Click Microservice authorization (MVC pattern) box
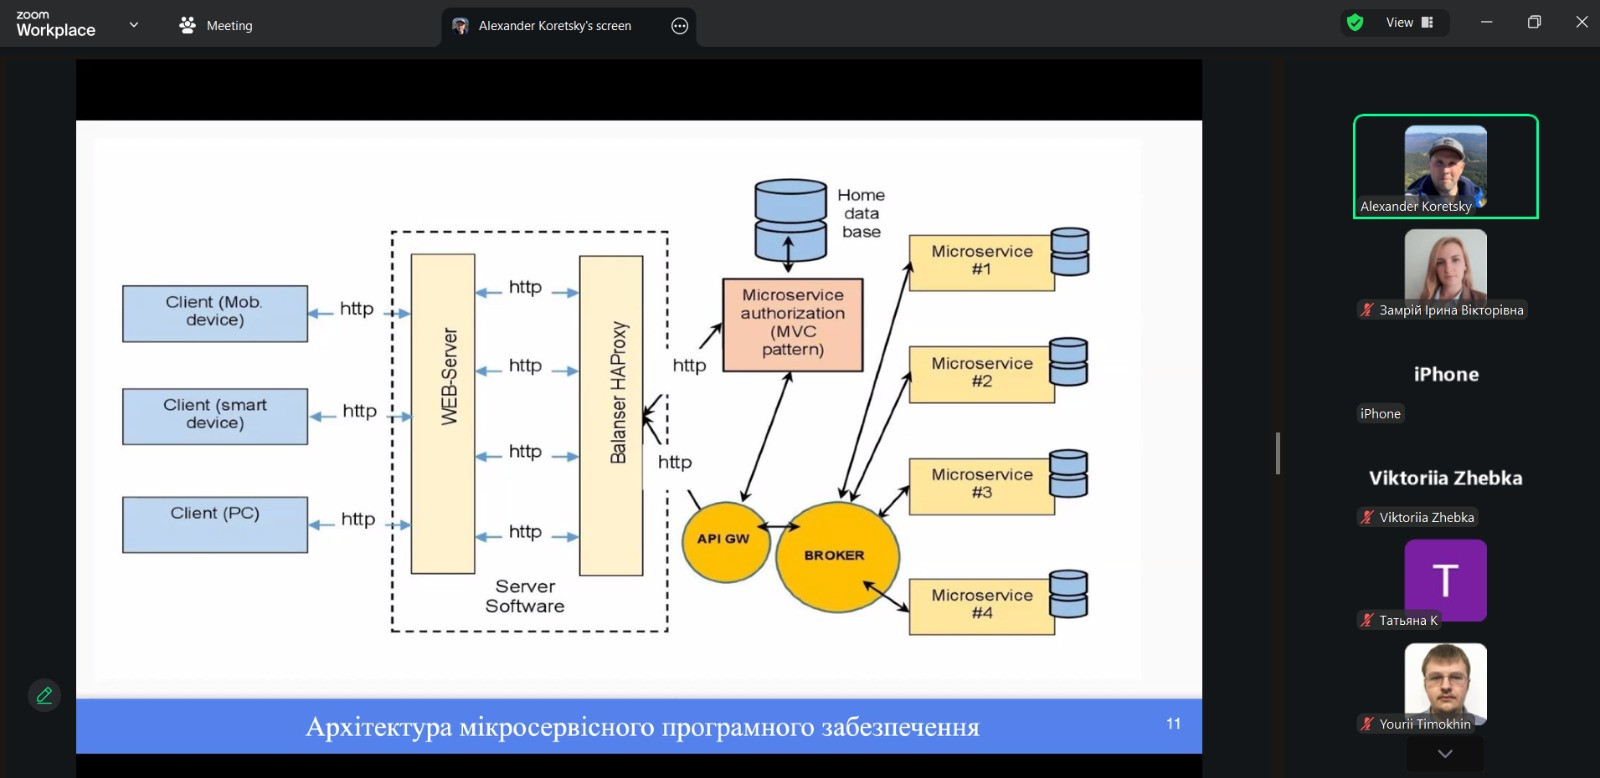 pyautogui.click(x=793, y=325)
